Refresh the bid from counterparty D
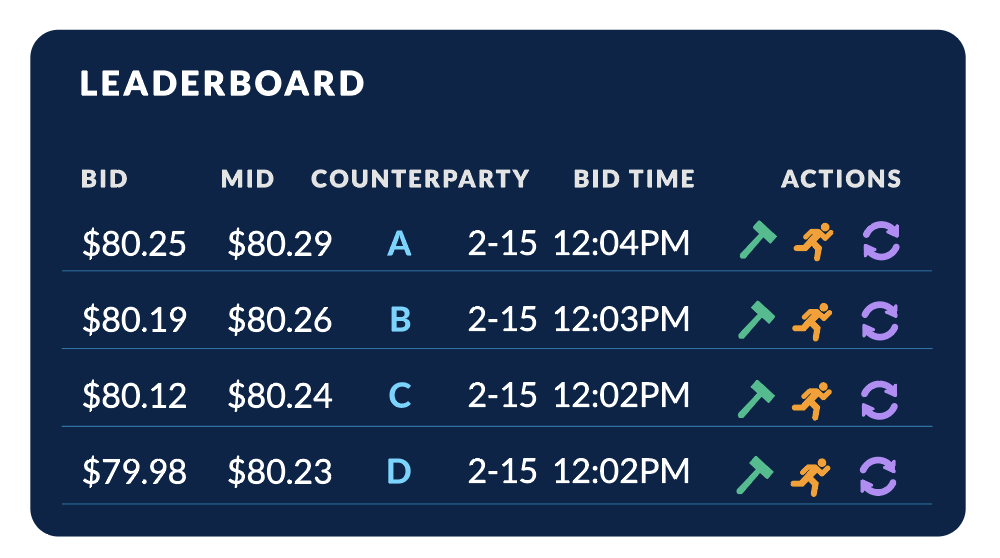1000x558 pixels. (x=878, y=476)
